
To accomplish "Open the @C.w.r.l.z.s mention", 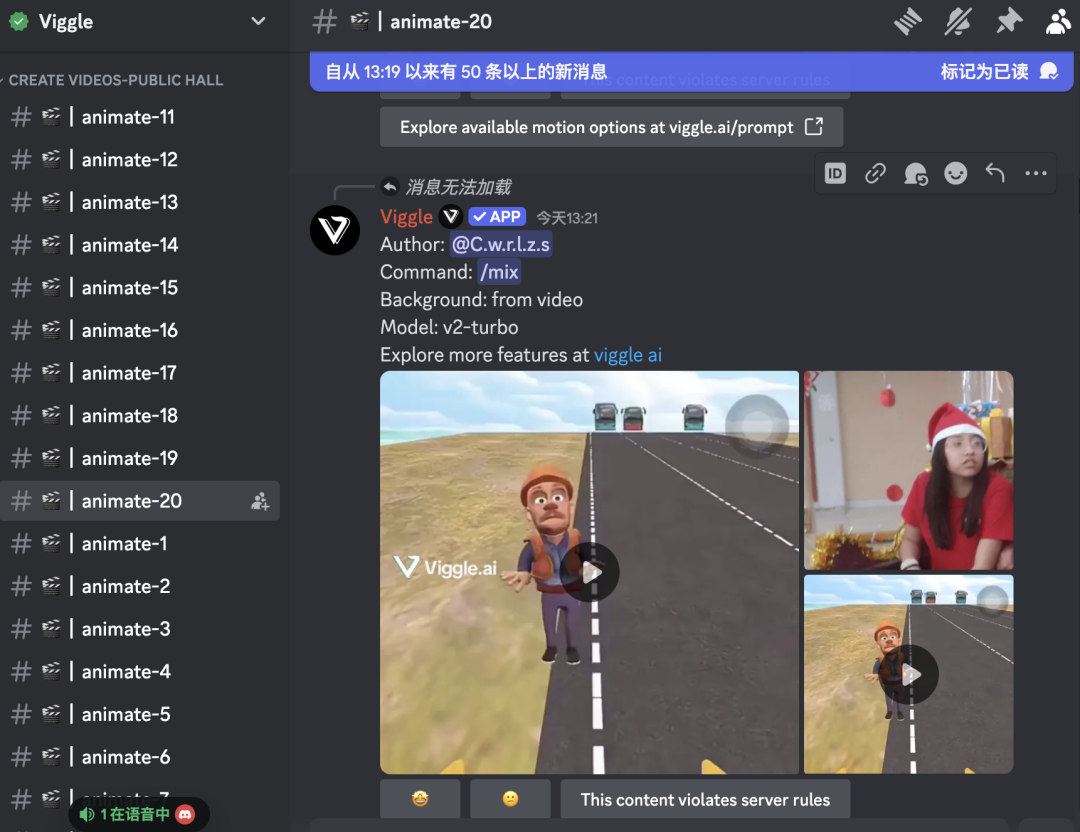I will coord(501,245).
